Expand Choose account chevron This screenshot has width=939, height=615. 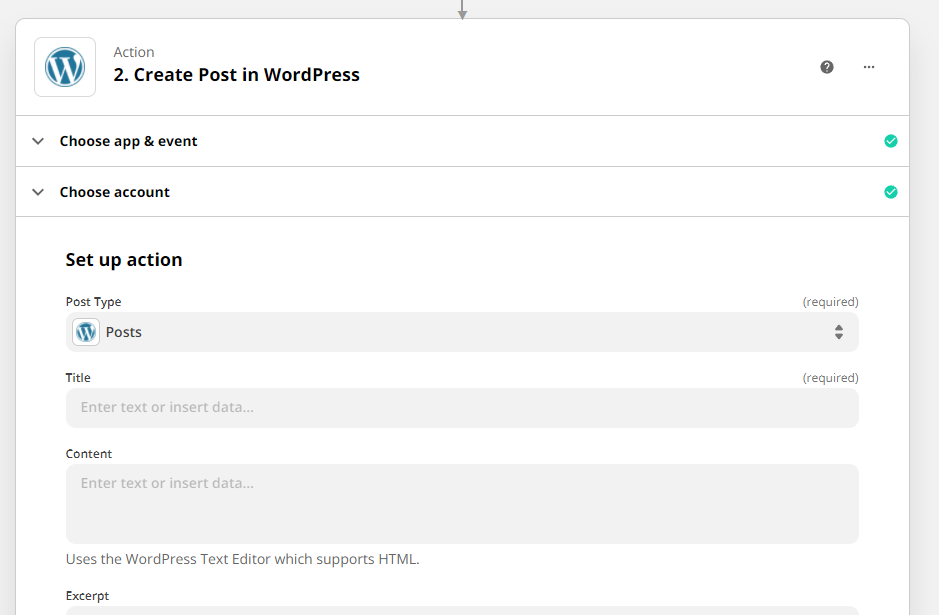[38, 192]
